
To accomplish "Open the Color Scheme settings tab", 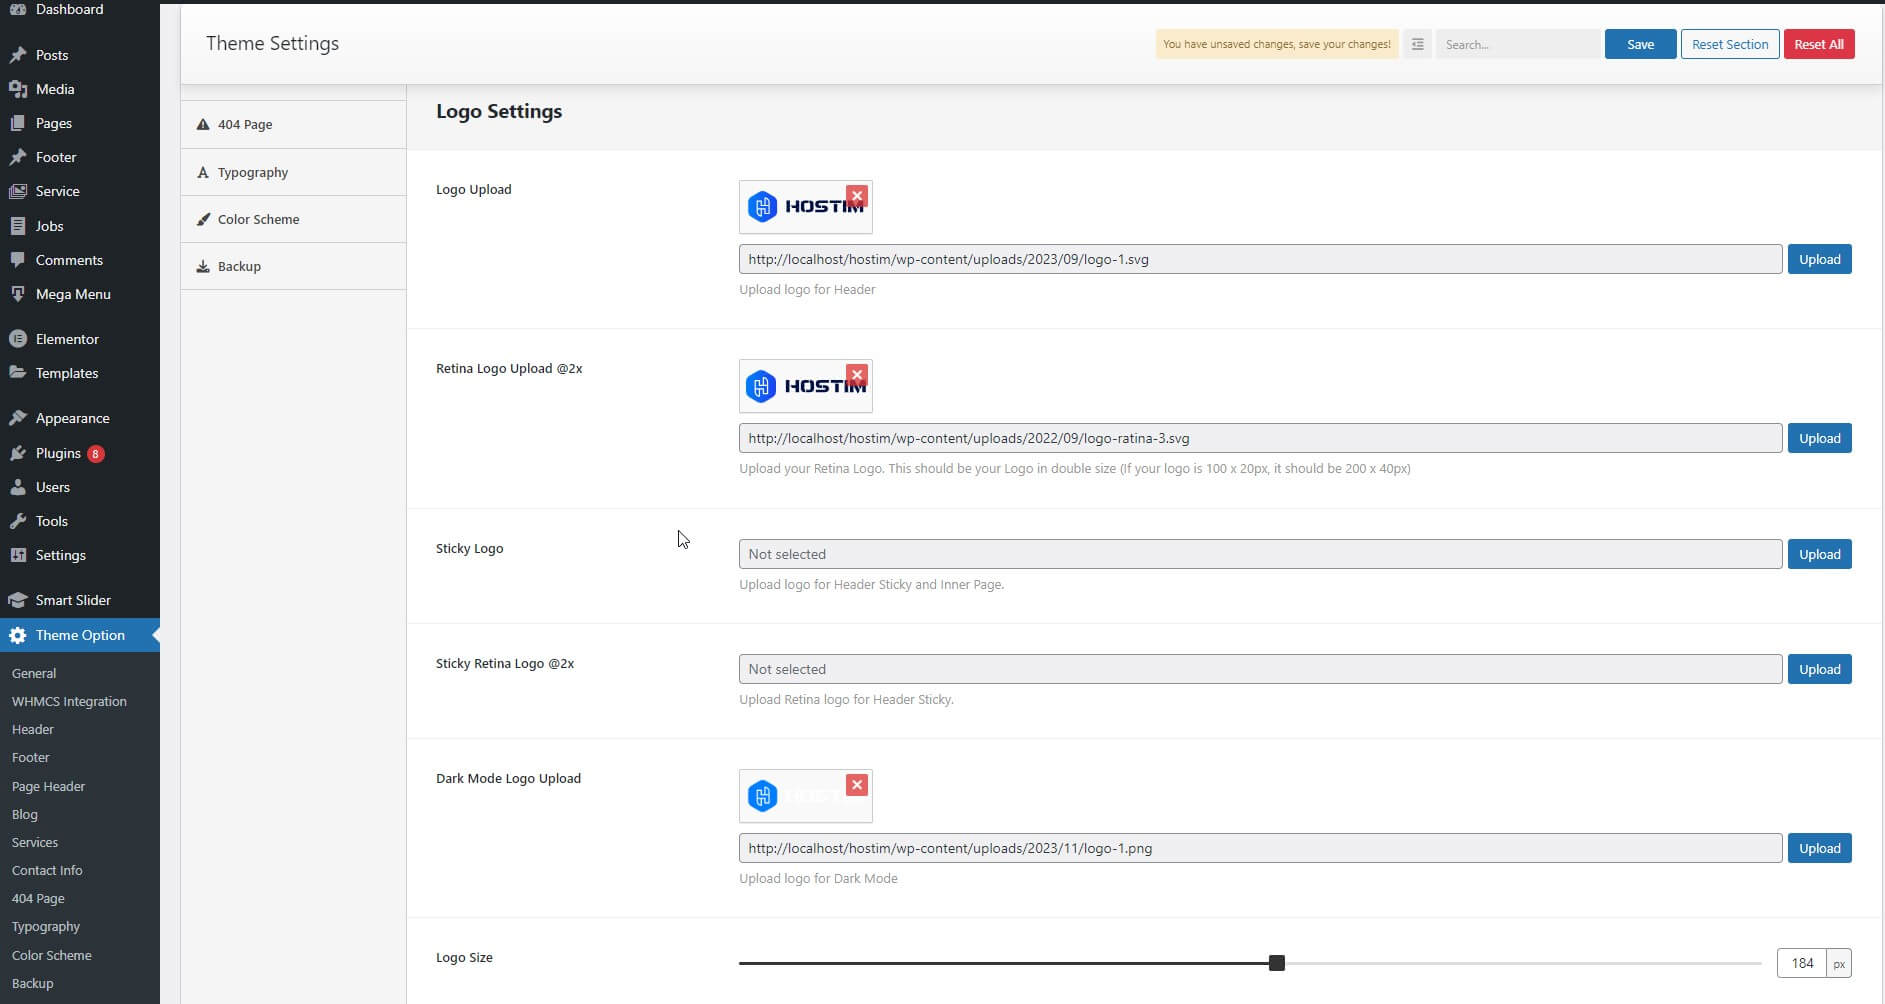I will [x=293, y=219].
